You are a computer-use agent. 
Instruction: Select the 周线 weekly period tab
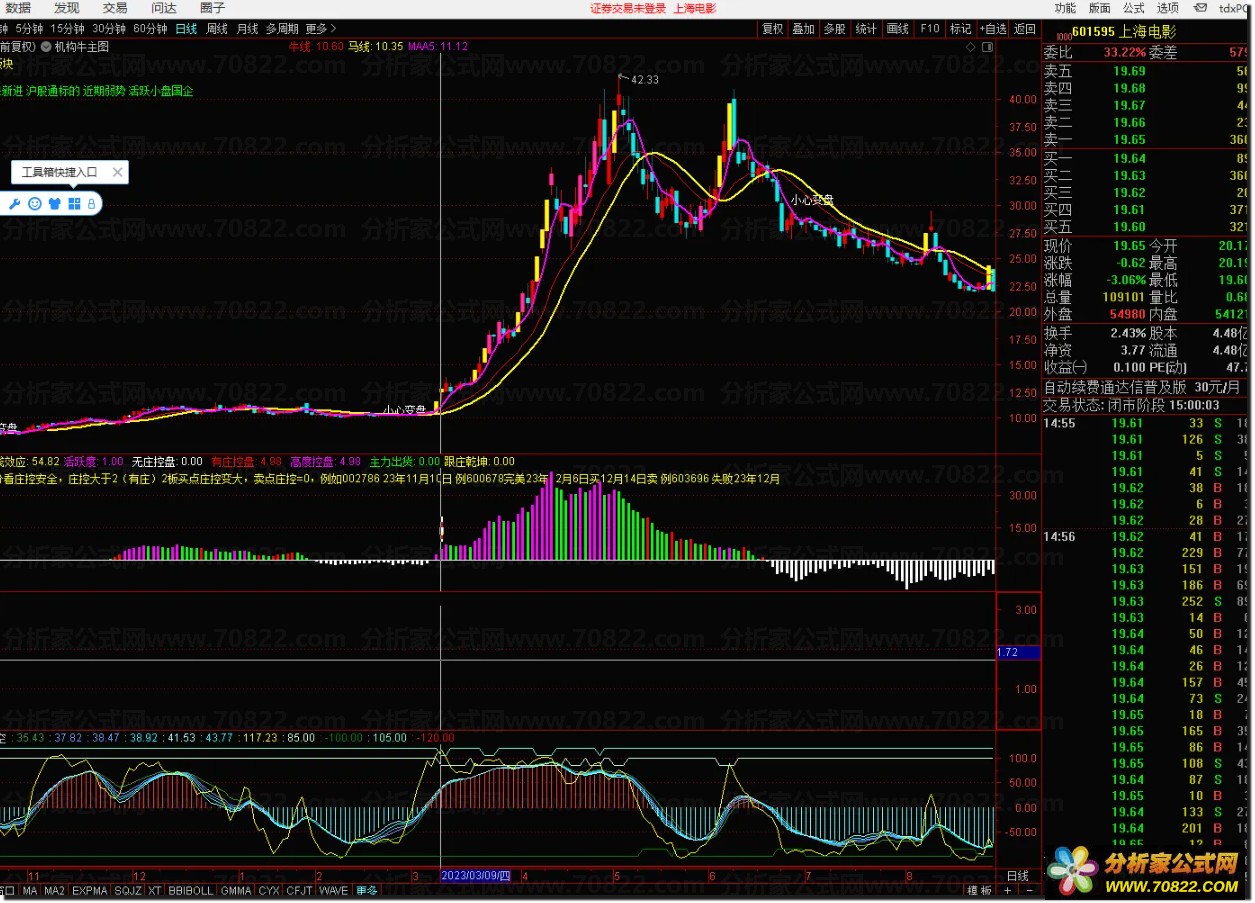click(217, 29)
